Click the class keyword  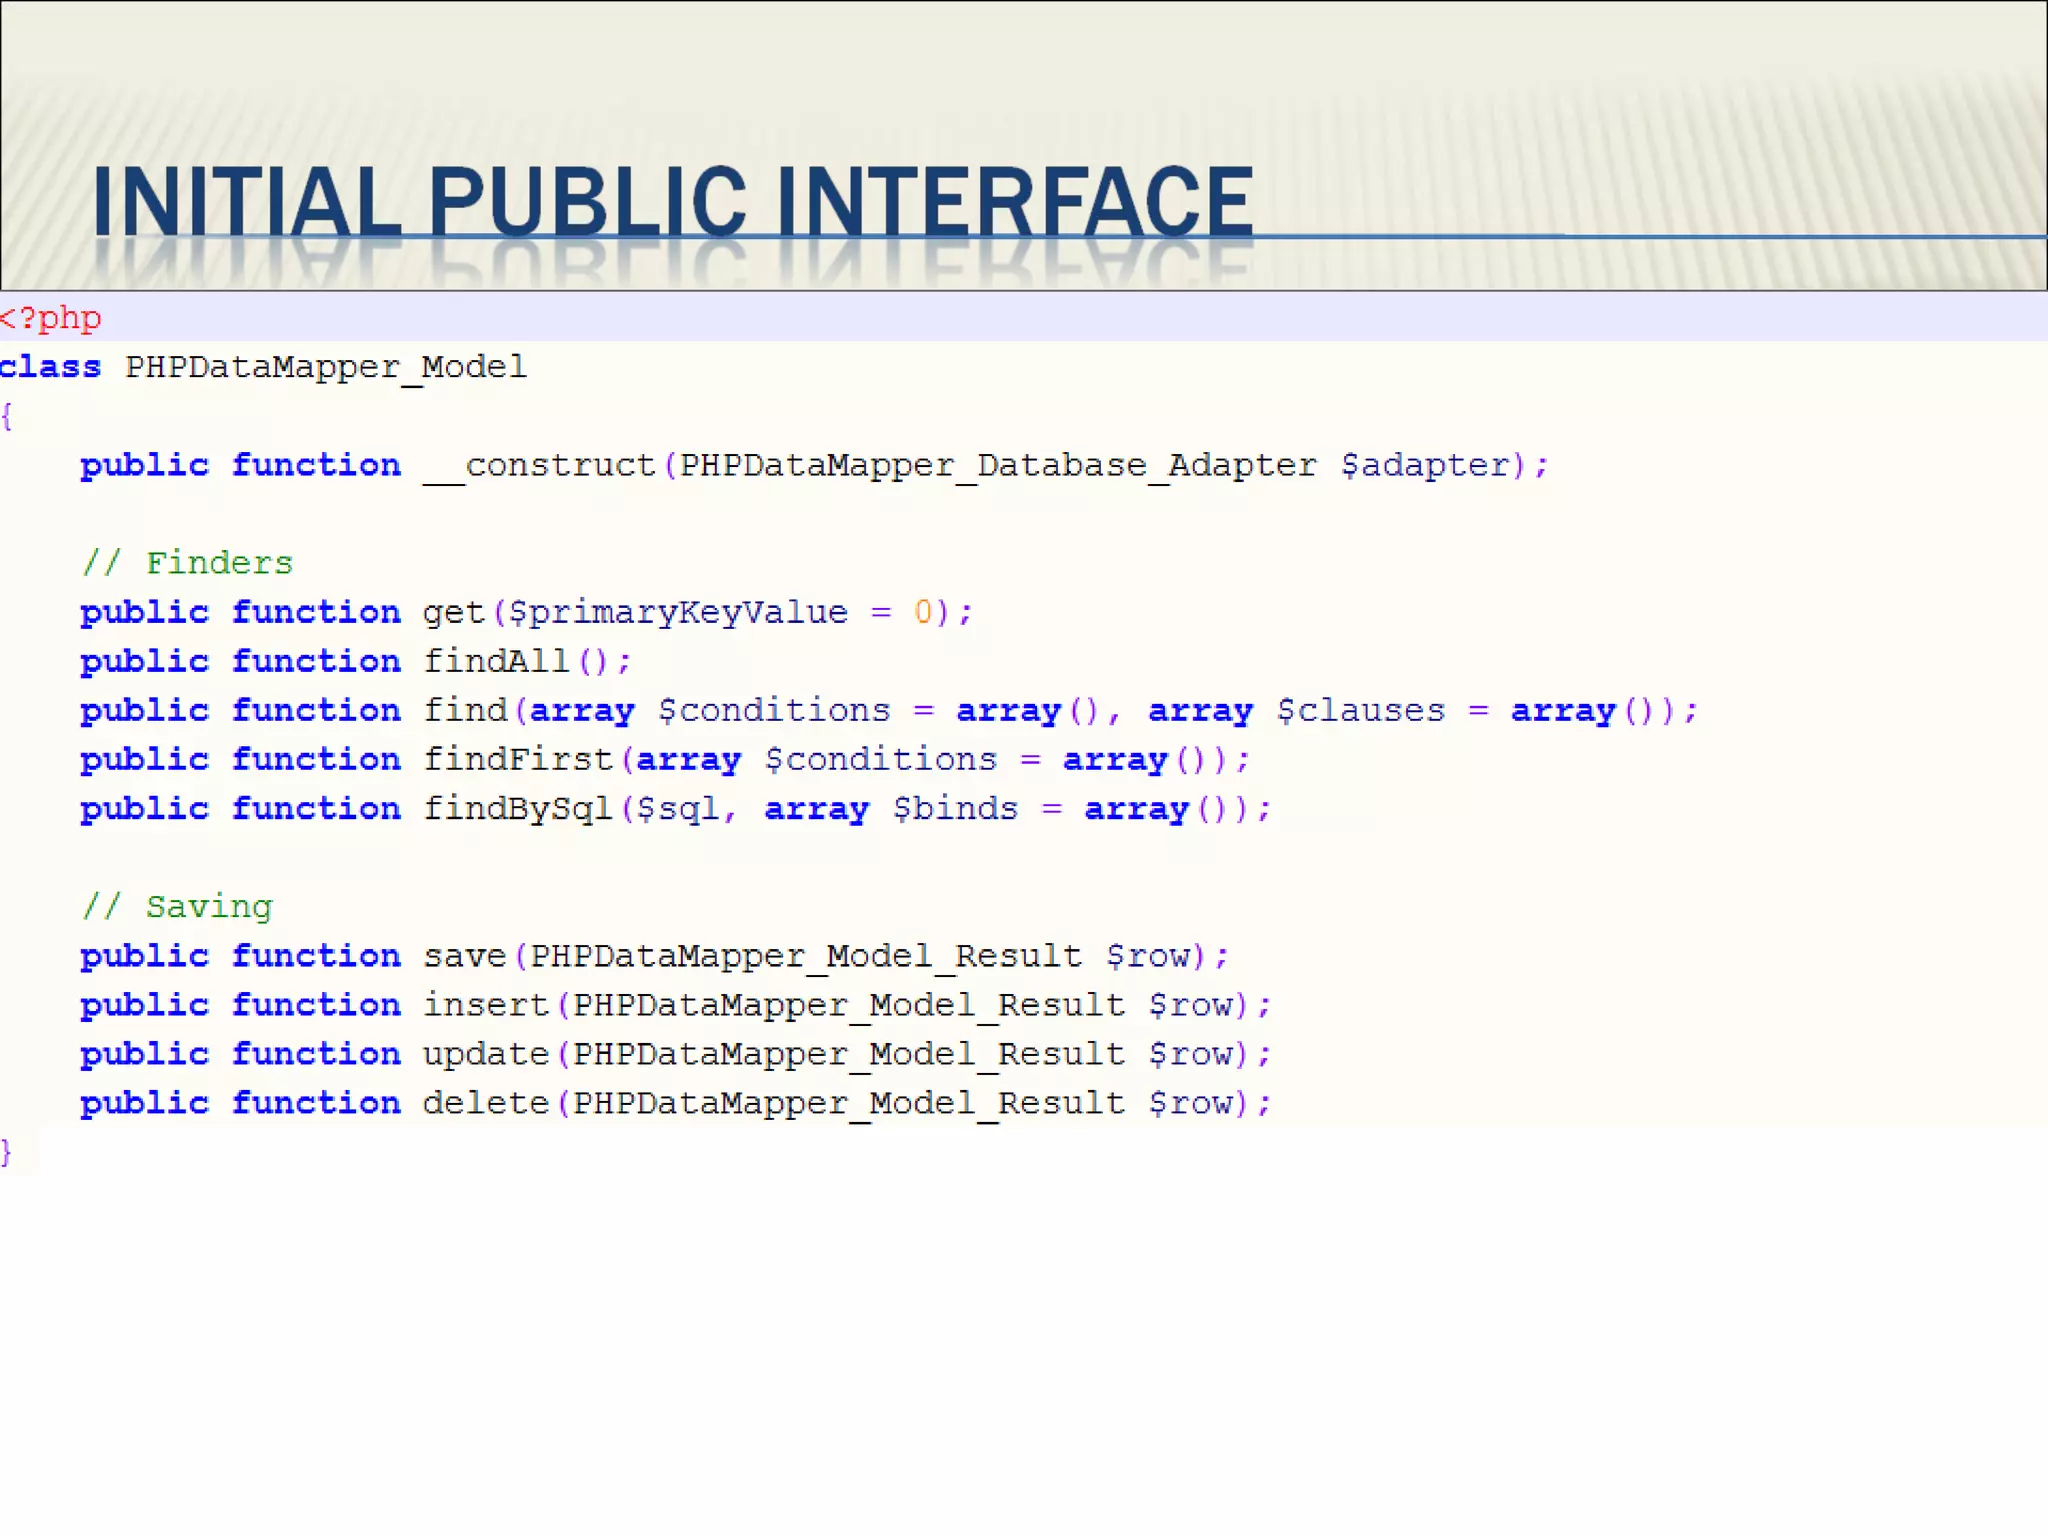50,367
